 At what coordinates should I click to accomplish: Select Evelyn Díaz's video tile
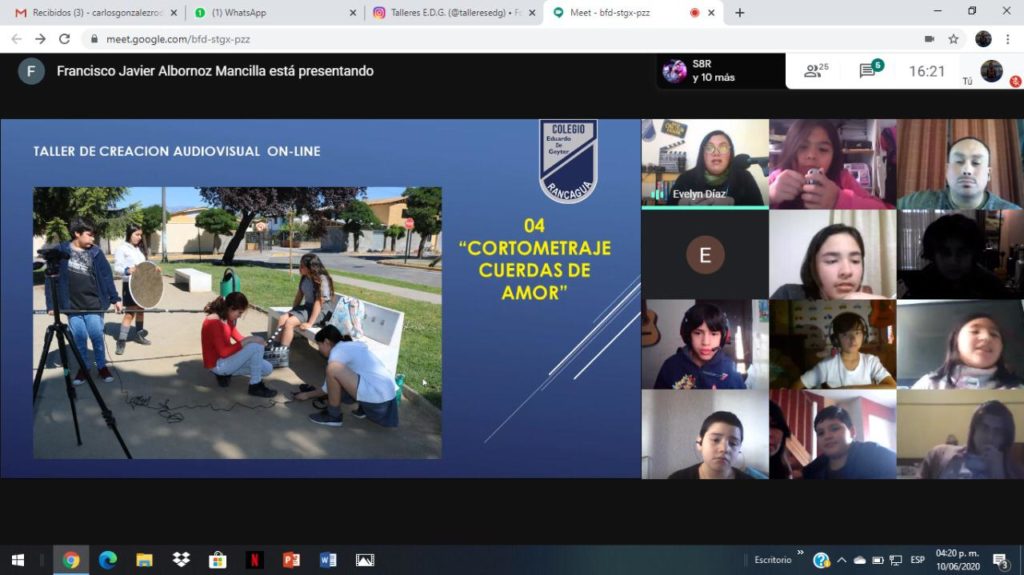pyautogui.click(x=704, y=163)
